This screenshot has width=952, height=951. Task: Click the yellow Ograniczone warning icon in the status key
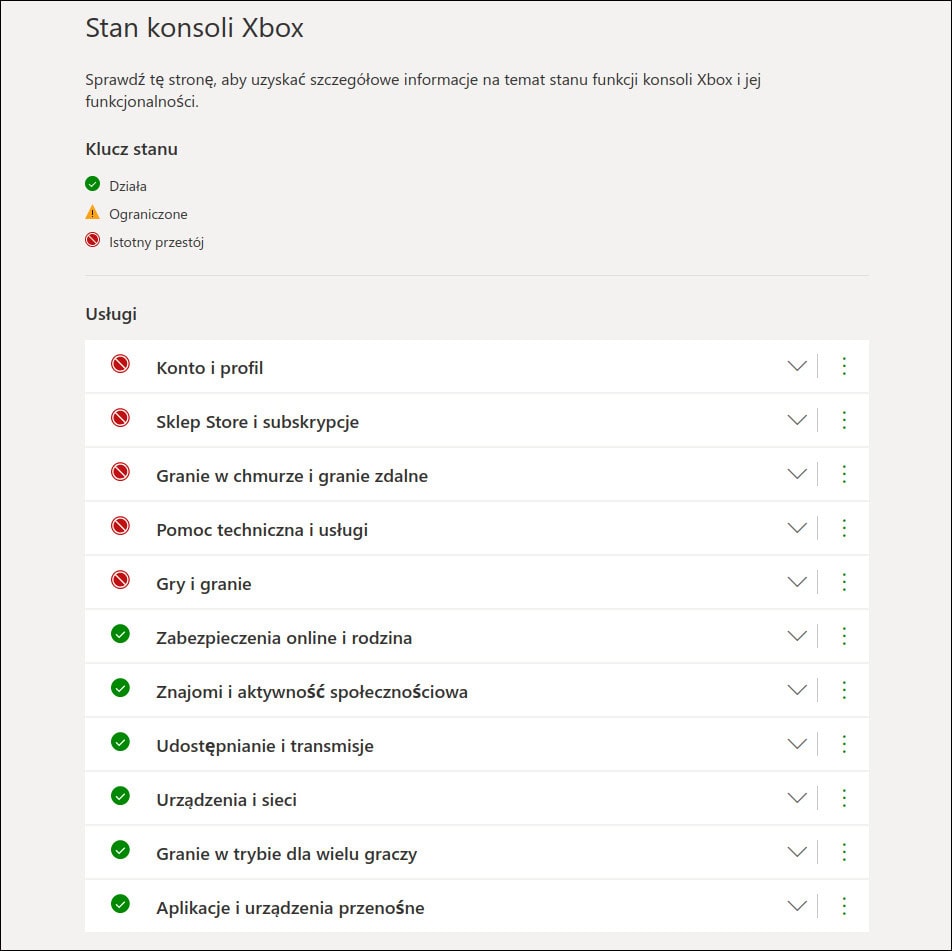pyautogui.click(x=92, y=213)
